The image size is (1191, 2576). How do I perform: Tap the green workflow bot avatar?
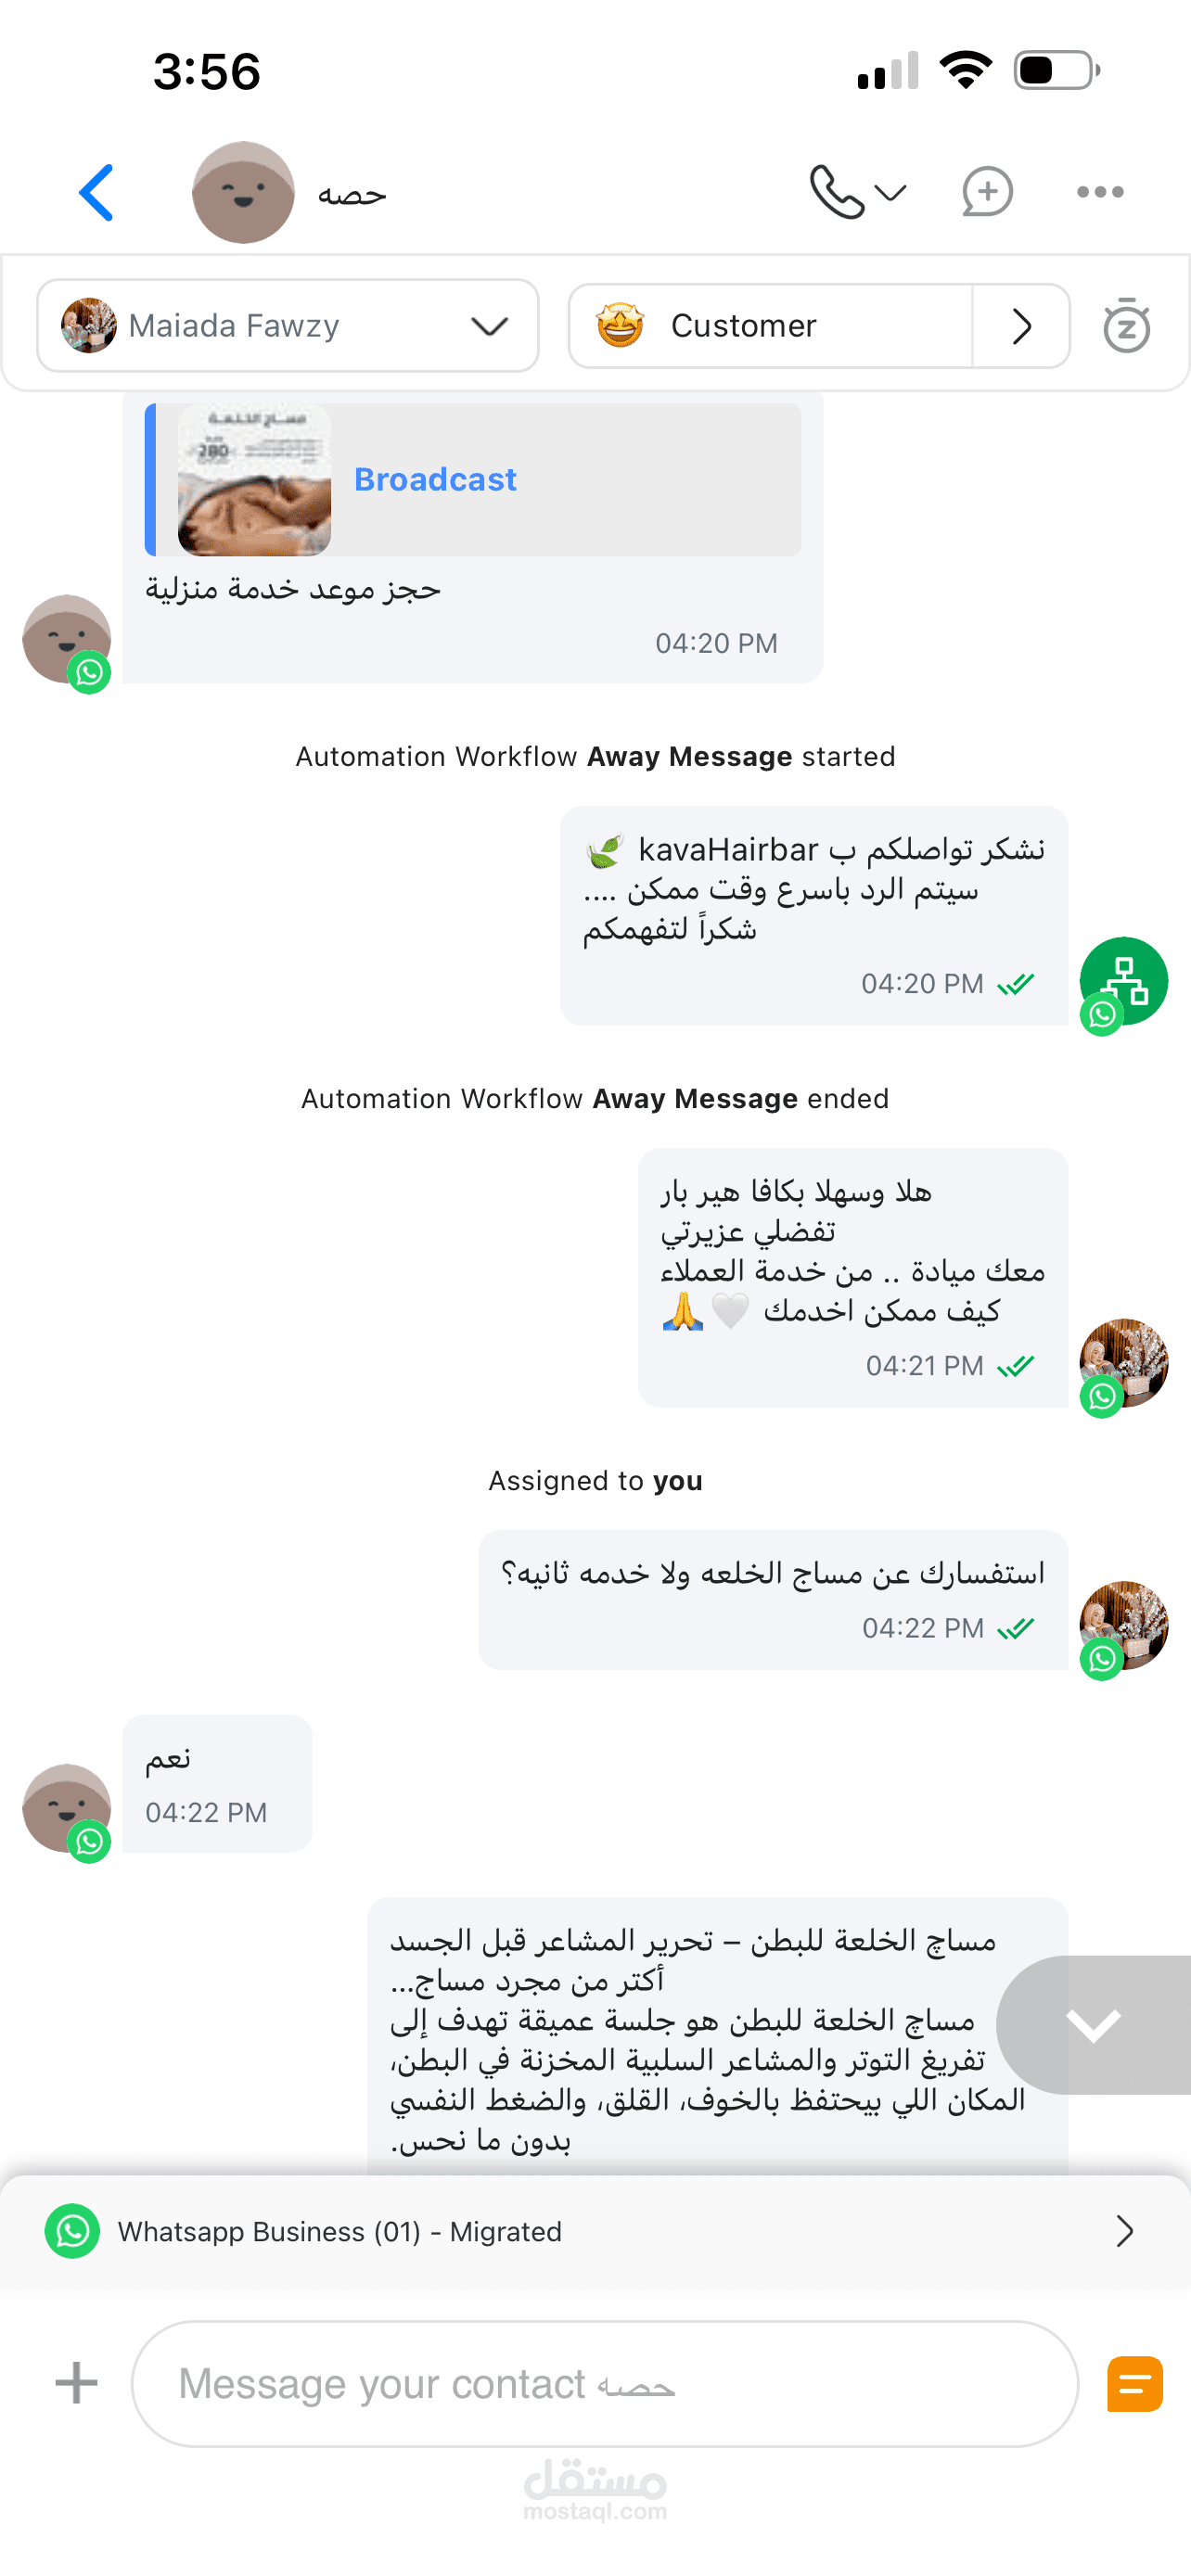click(1124, 981)
